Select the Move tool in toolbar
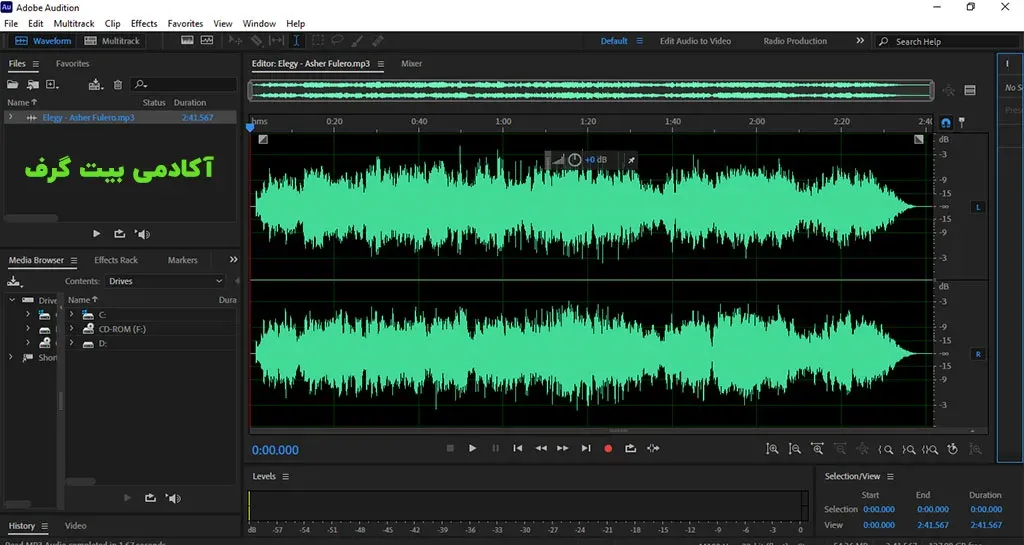The width and height of the screenshot is (1024, 545). (235, 40)
